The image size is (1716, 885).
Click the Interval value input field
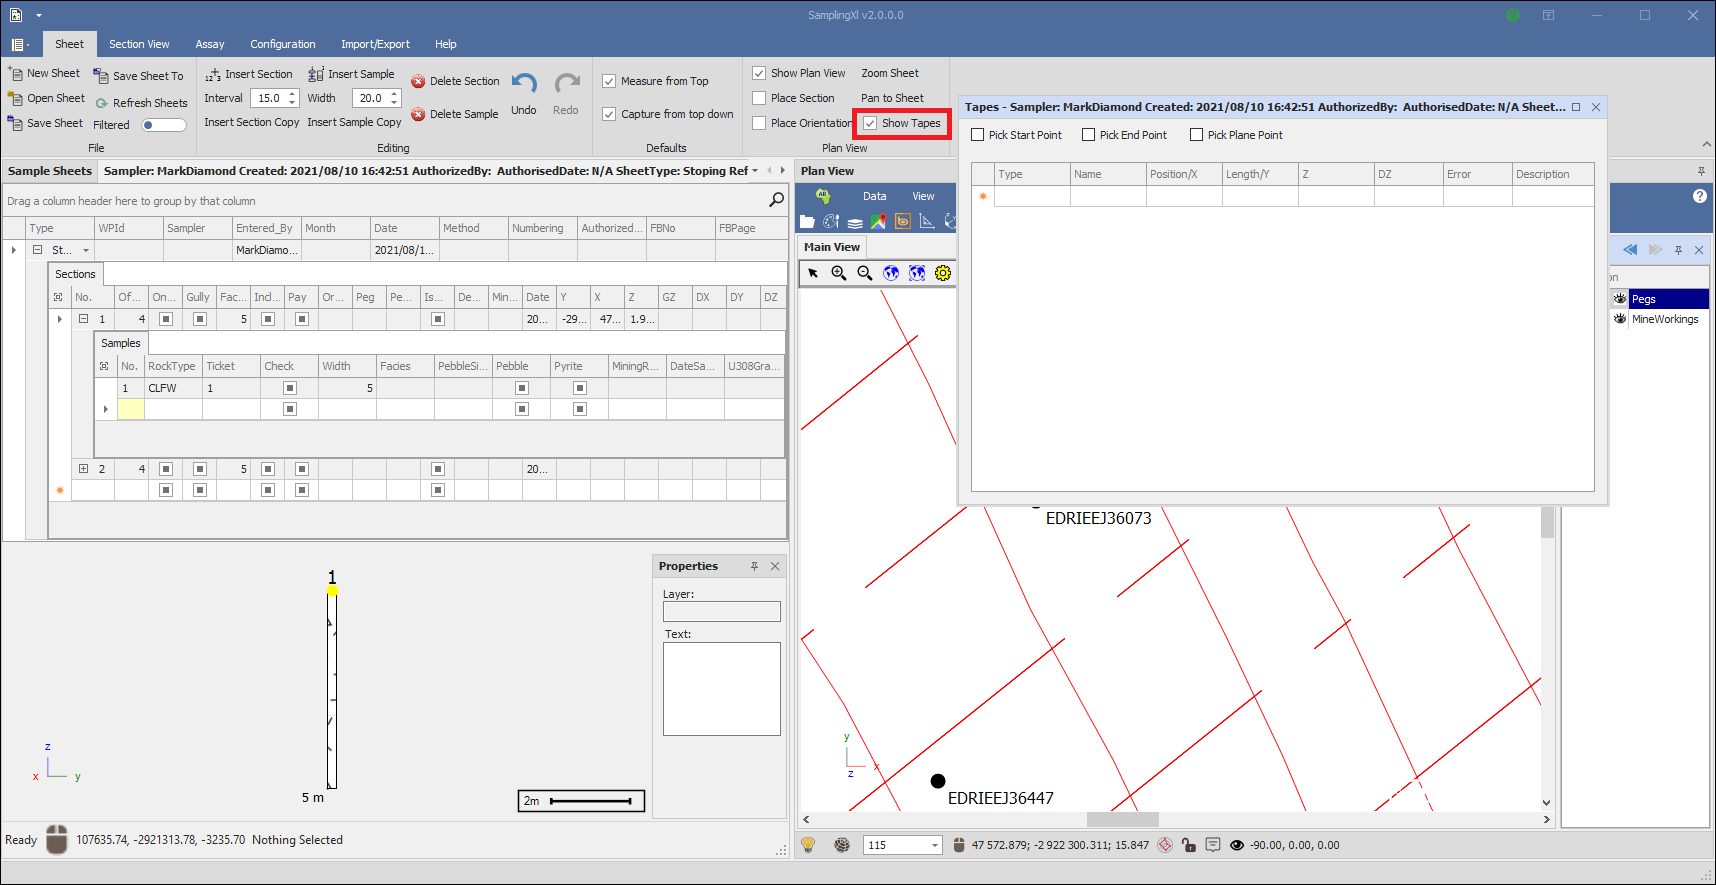pyautogui.click(x=269, y=98)
